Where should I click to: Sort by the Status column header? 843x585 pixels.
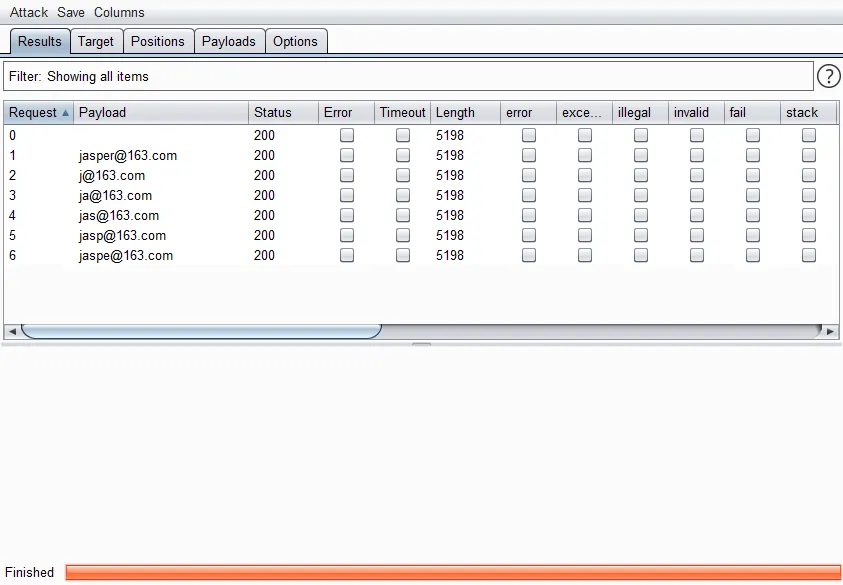coord(283,113)
